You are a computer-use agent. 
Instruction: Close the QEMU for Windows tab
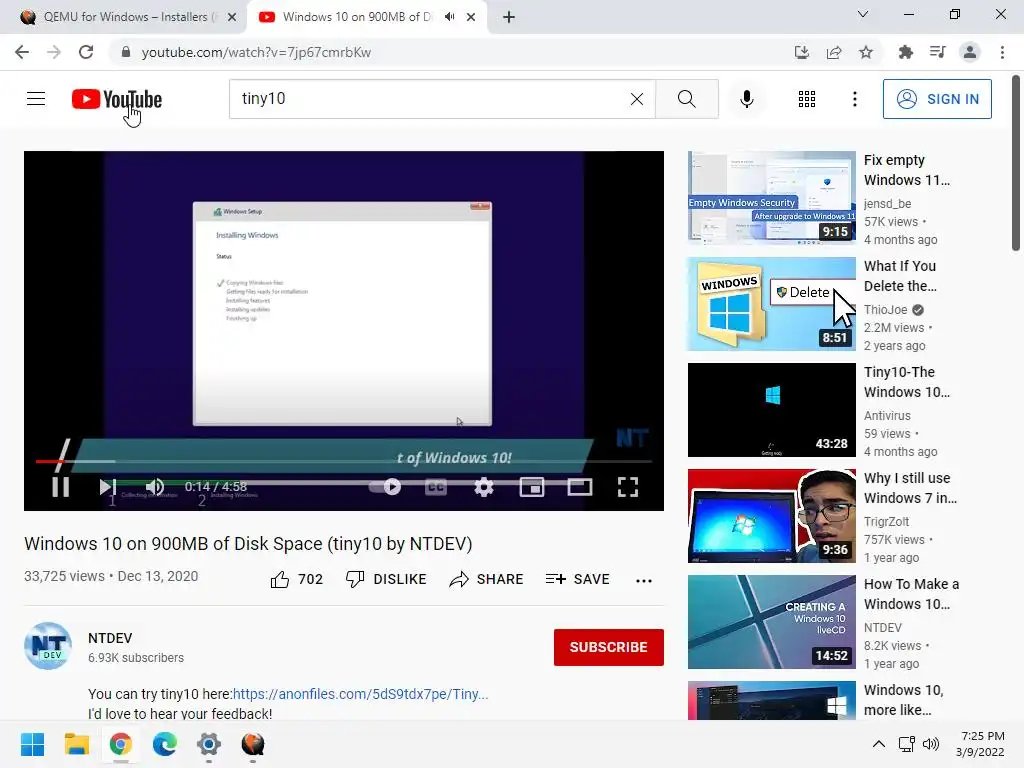click(231, 17)
